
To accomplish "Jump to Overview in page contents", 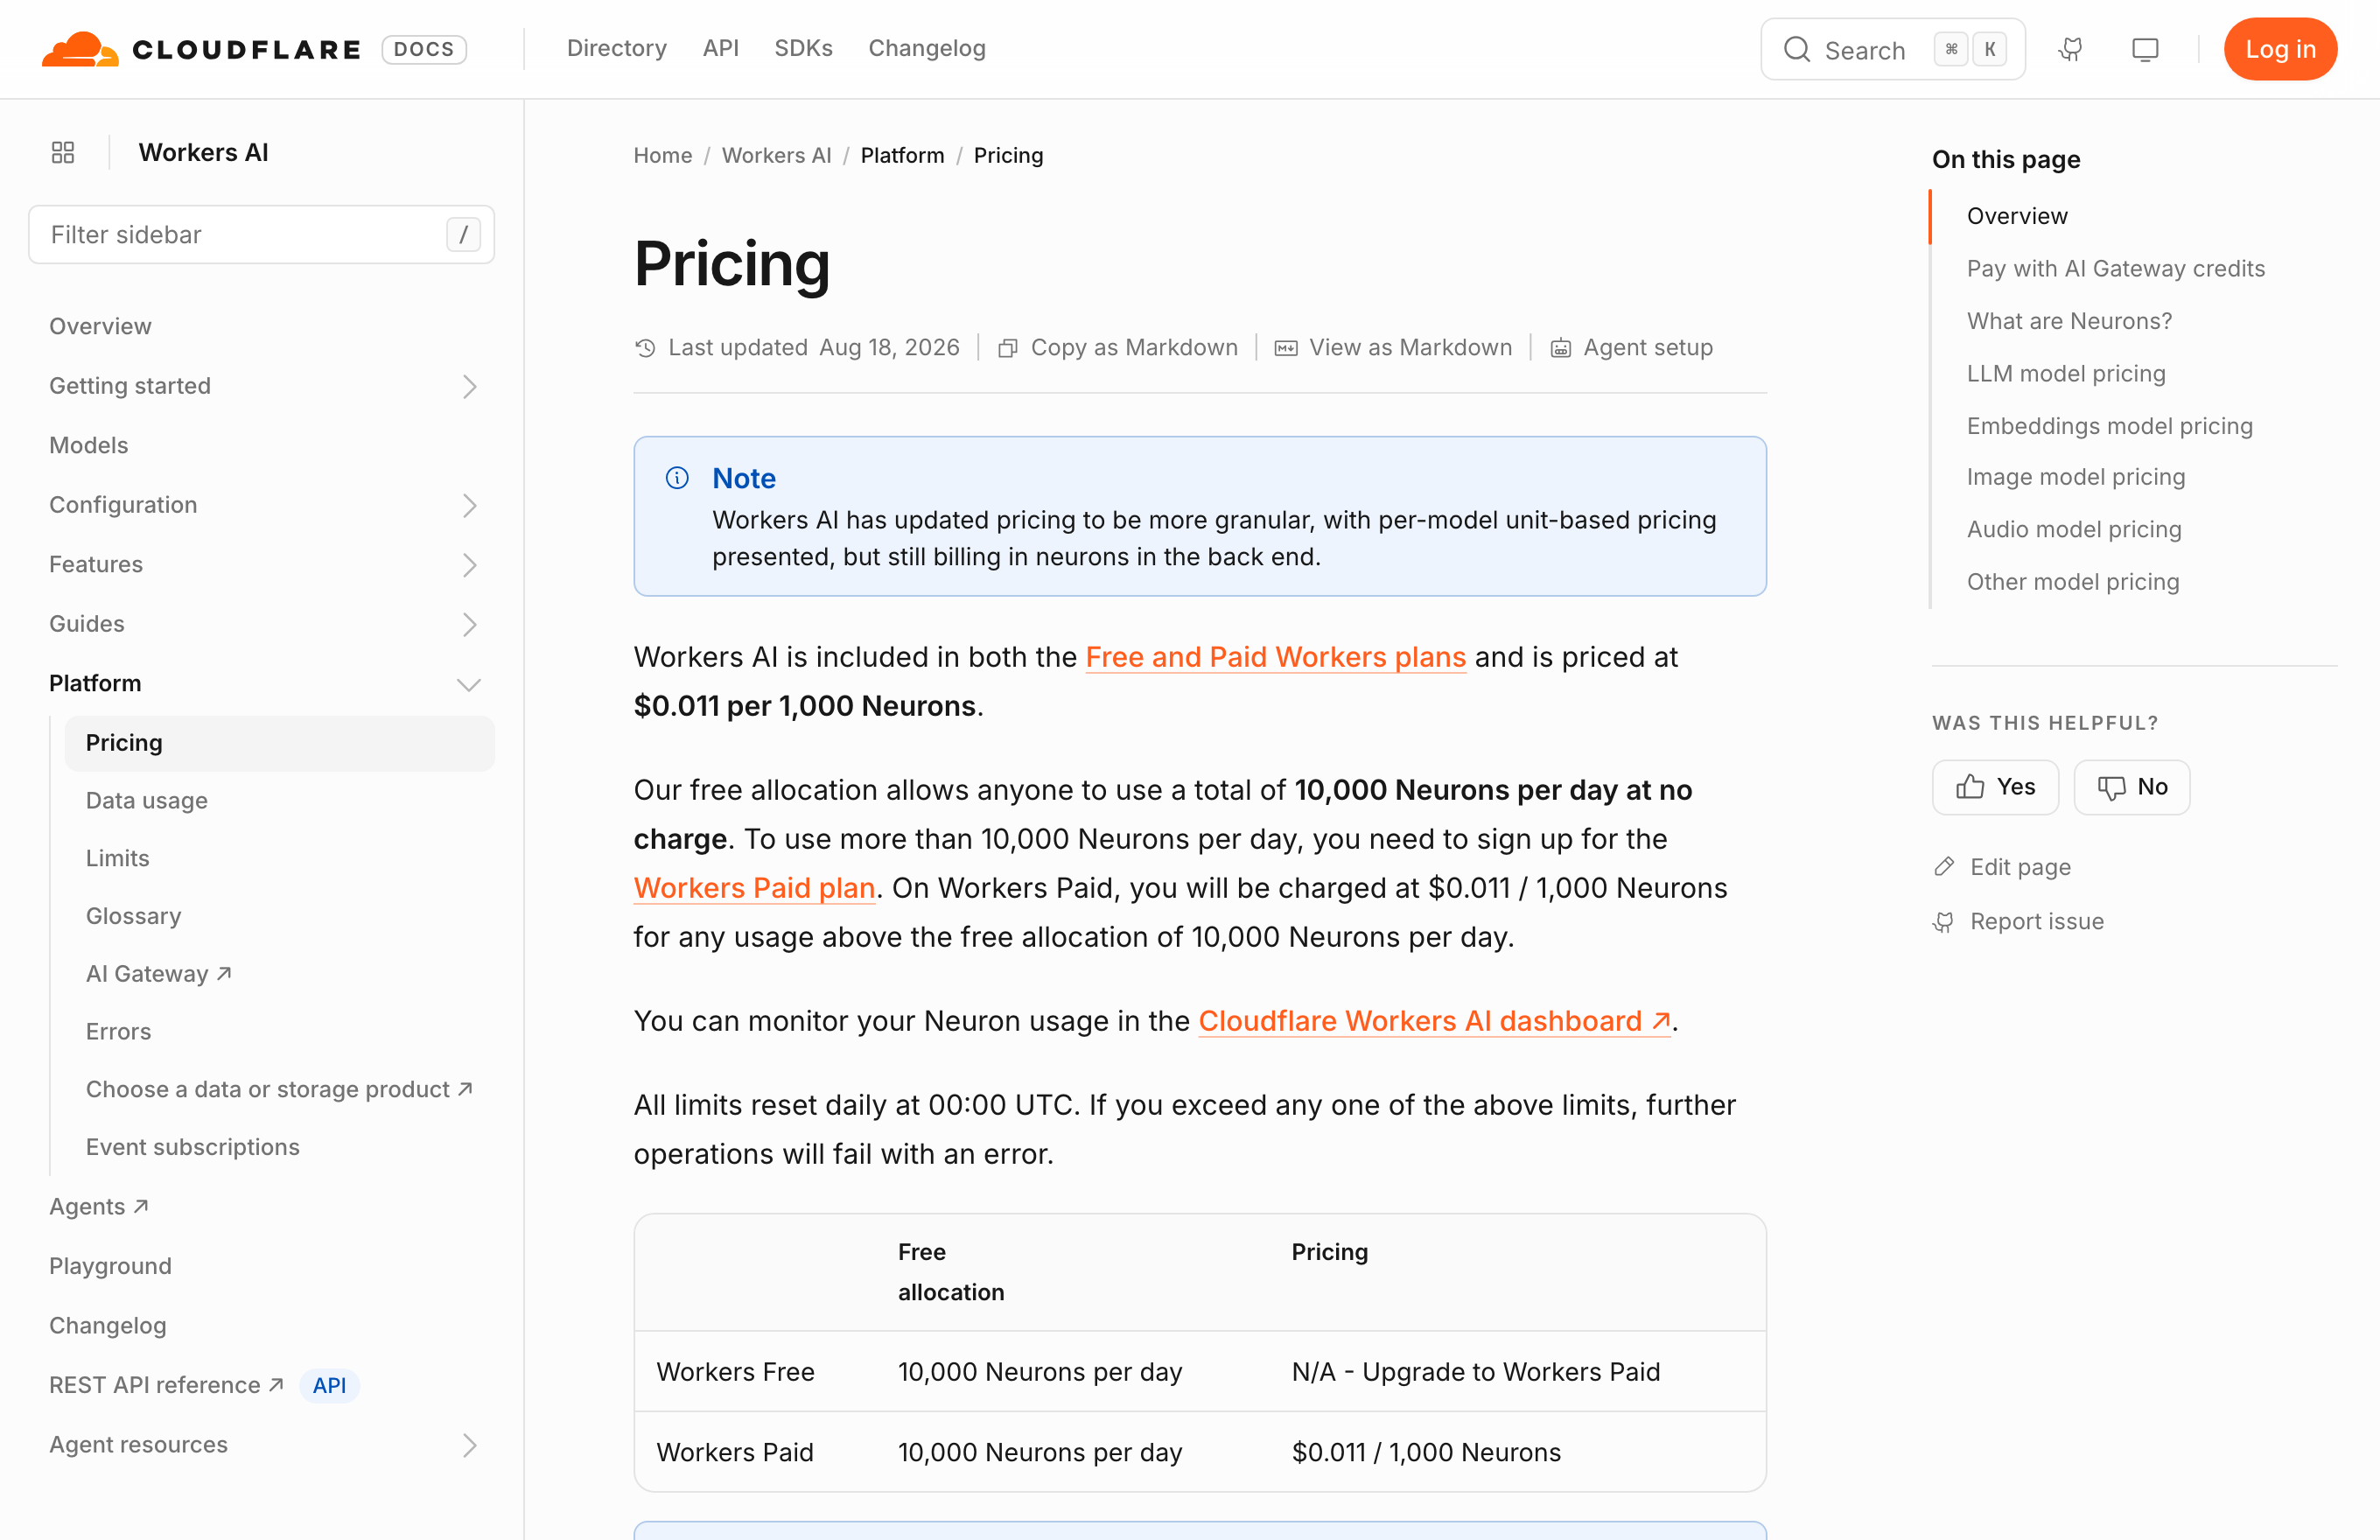I will pos(2016,216).
